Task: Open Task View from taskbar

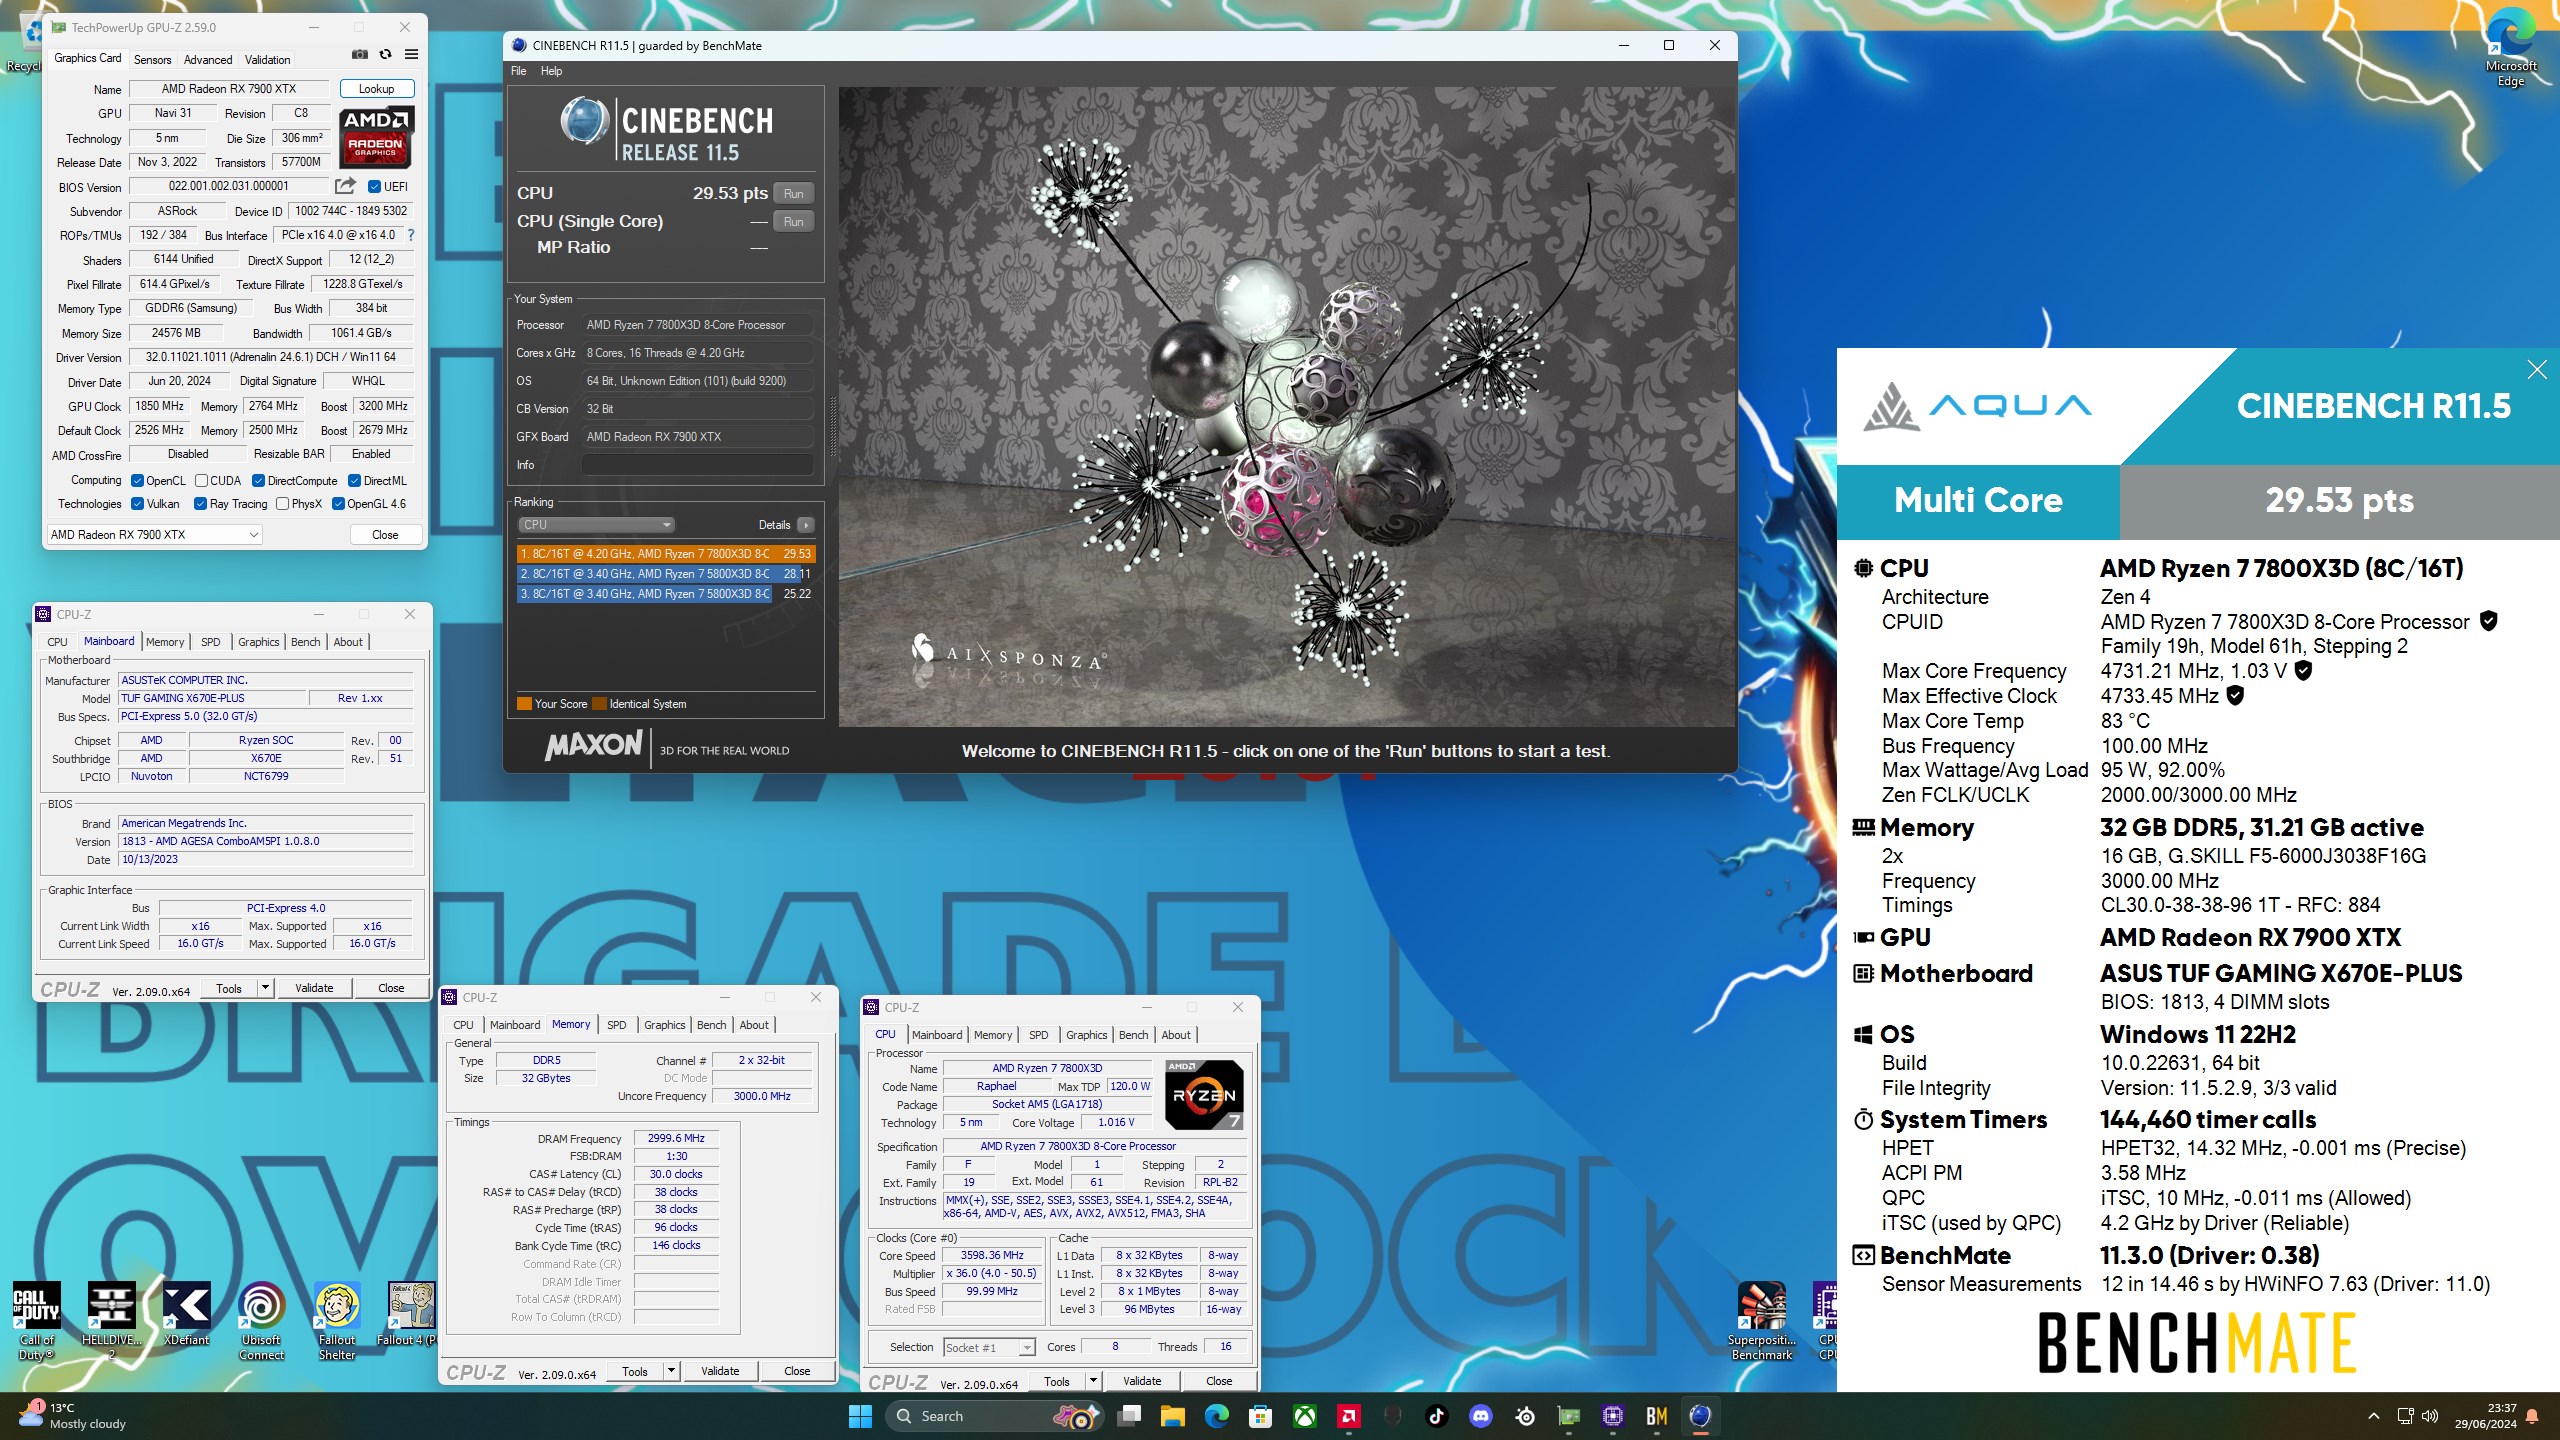Action: 1129,1416
